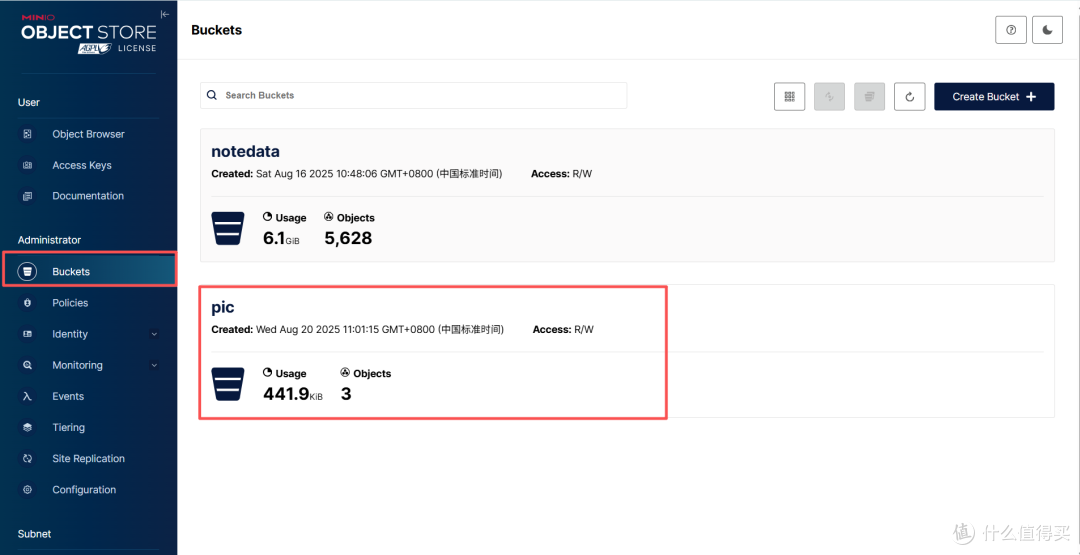Click pic usage value 441.9 KiB

pos(293,395)
